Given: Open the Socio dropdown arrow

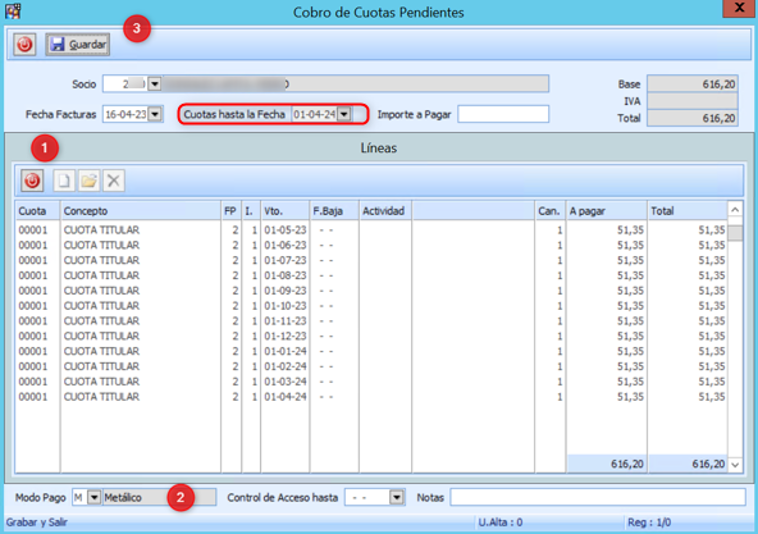Looking at the screenshot, I should pyautogui.click(x=154, y=84).
